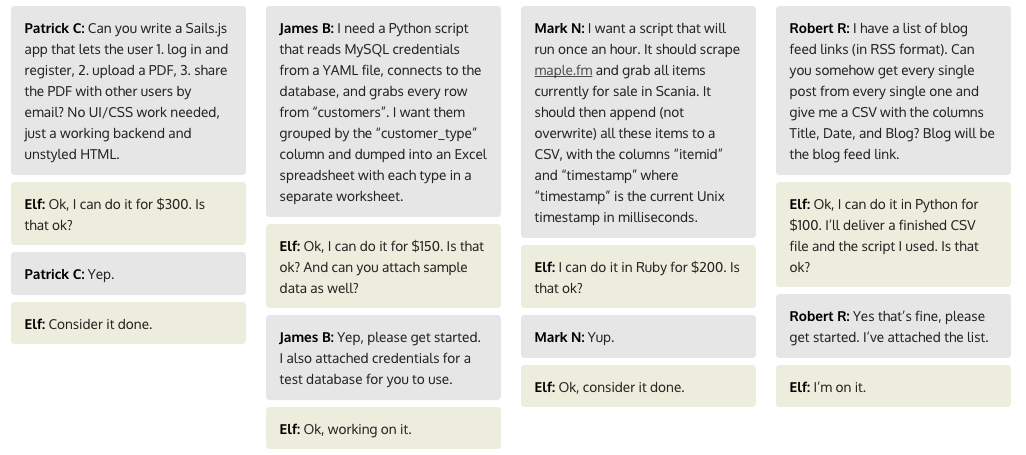Image resolution: width=1026 pixels, height=455 pixels.
Task: Select Elf's $150 quote asking for sample data
Action: [x=383, y=266]
